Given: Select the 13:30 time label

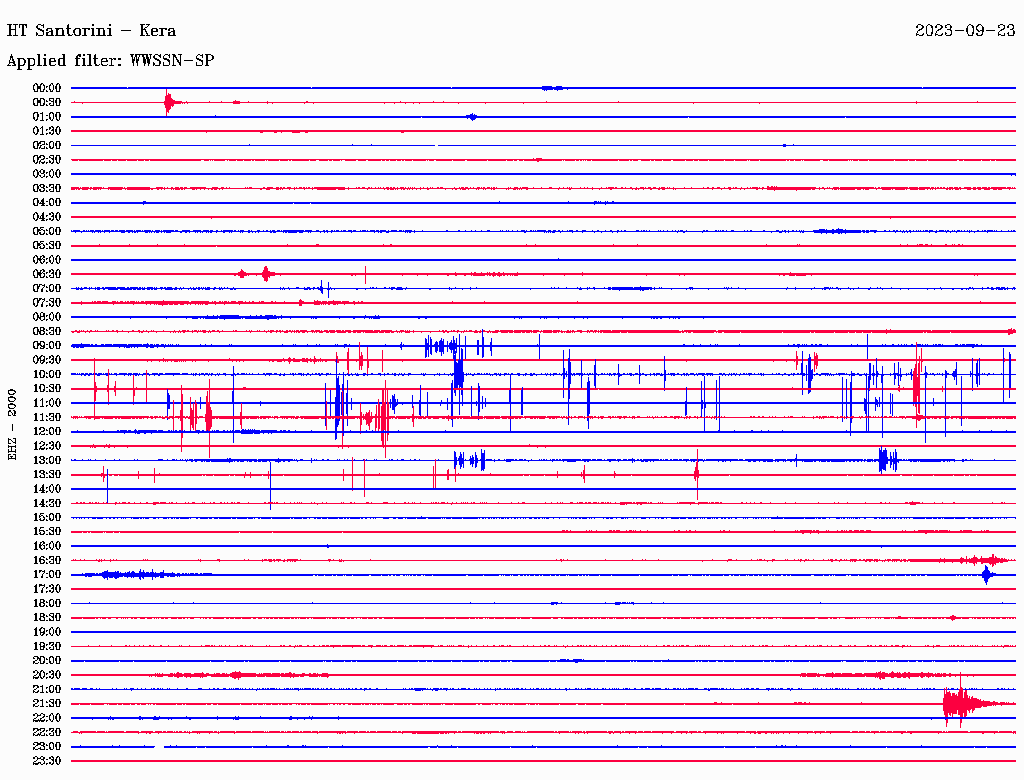Looking at the screenshot, I should point(47,474).
